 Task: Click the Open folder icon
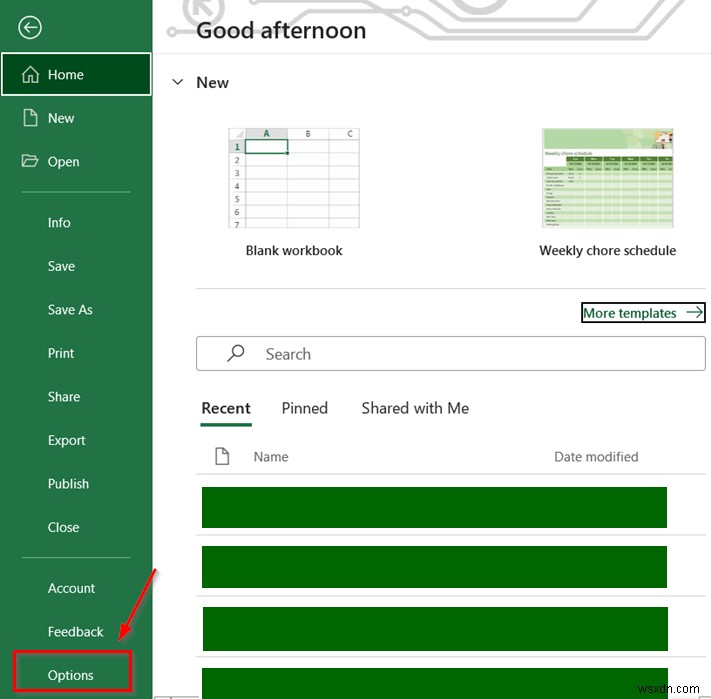(30, 161)
